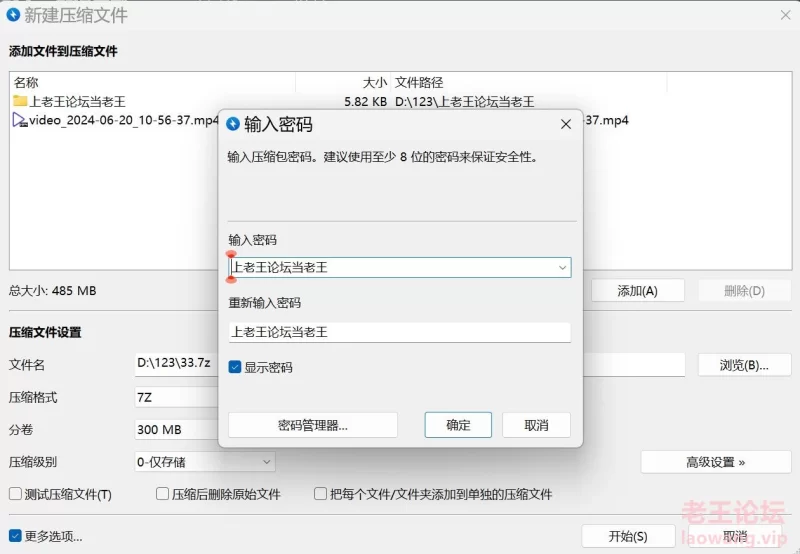Click the 总大小: 485 MB text
The height and width of the screenshot is (554, 800).
click(53, 291)
